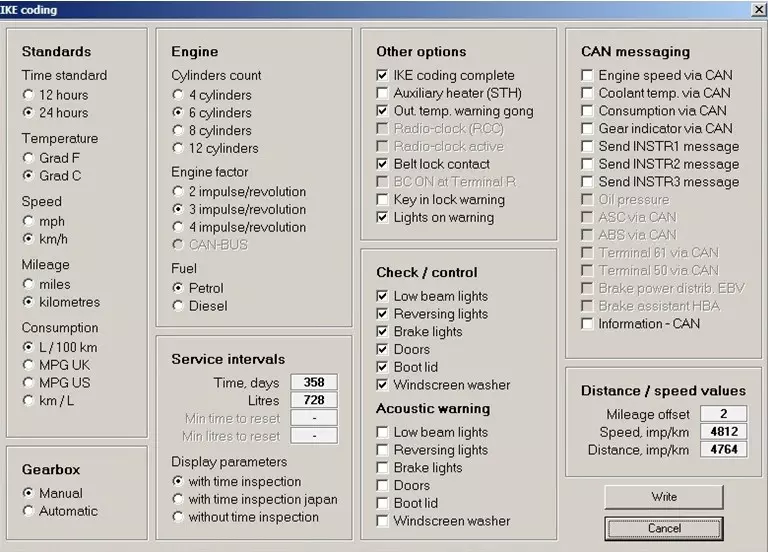
Task: Check Engine speed via CAN
Action: point(588,75)
